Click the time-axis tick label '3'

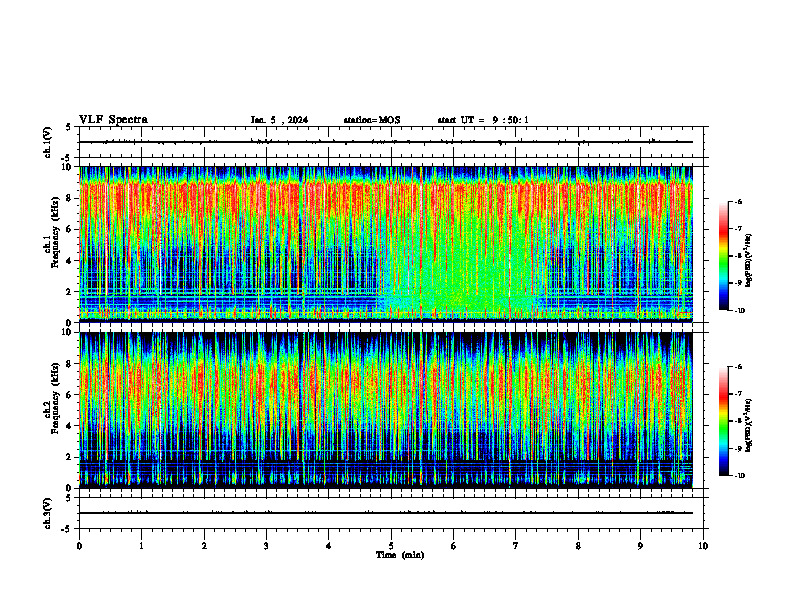pyautogui.click(x=266, y=546)
